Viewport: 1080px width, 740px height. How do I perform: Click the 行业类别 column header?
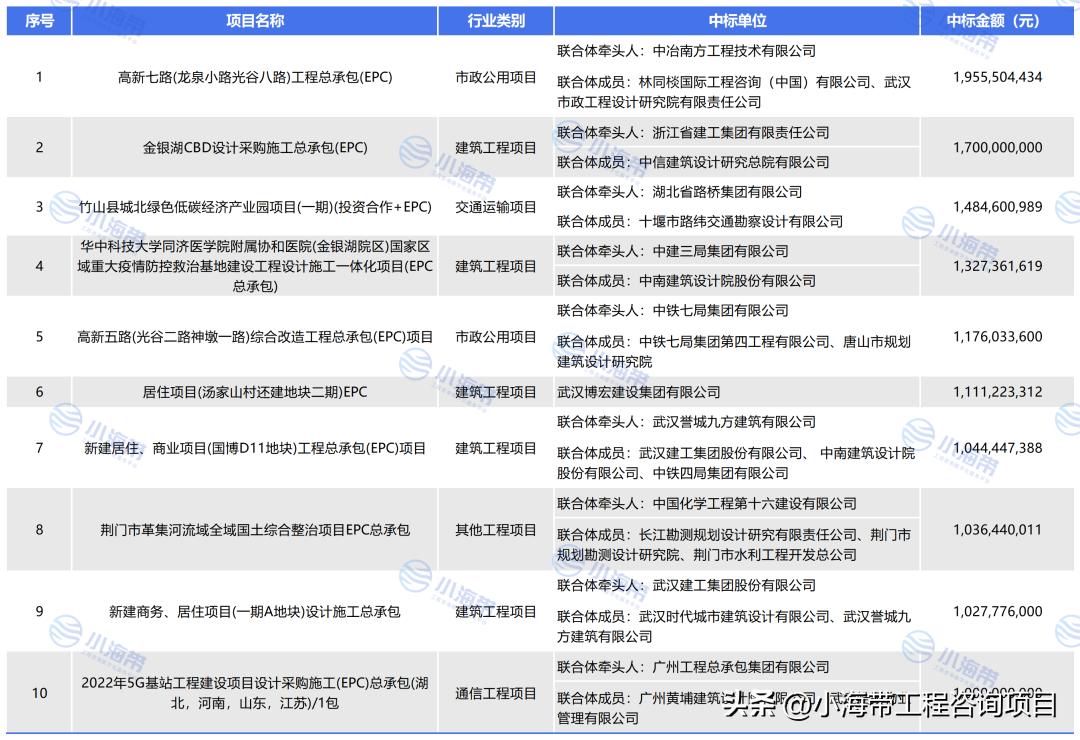[497, 17]
